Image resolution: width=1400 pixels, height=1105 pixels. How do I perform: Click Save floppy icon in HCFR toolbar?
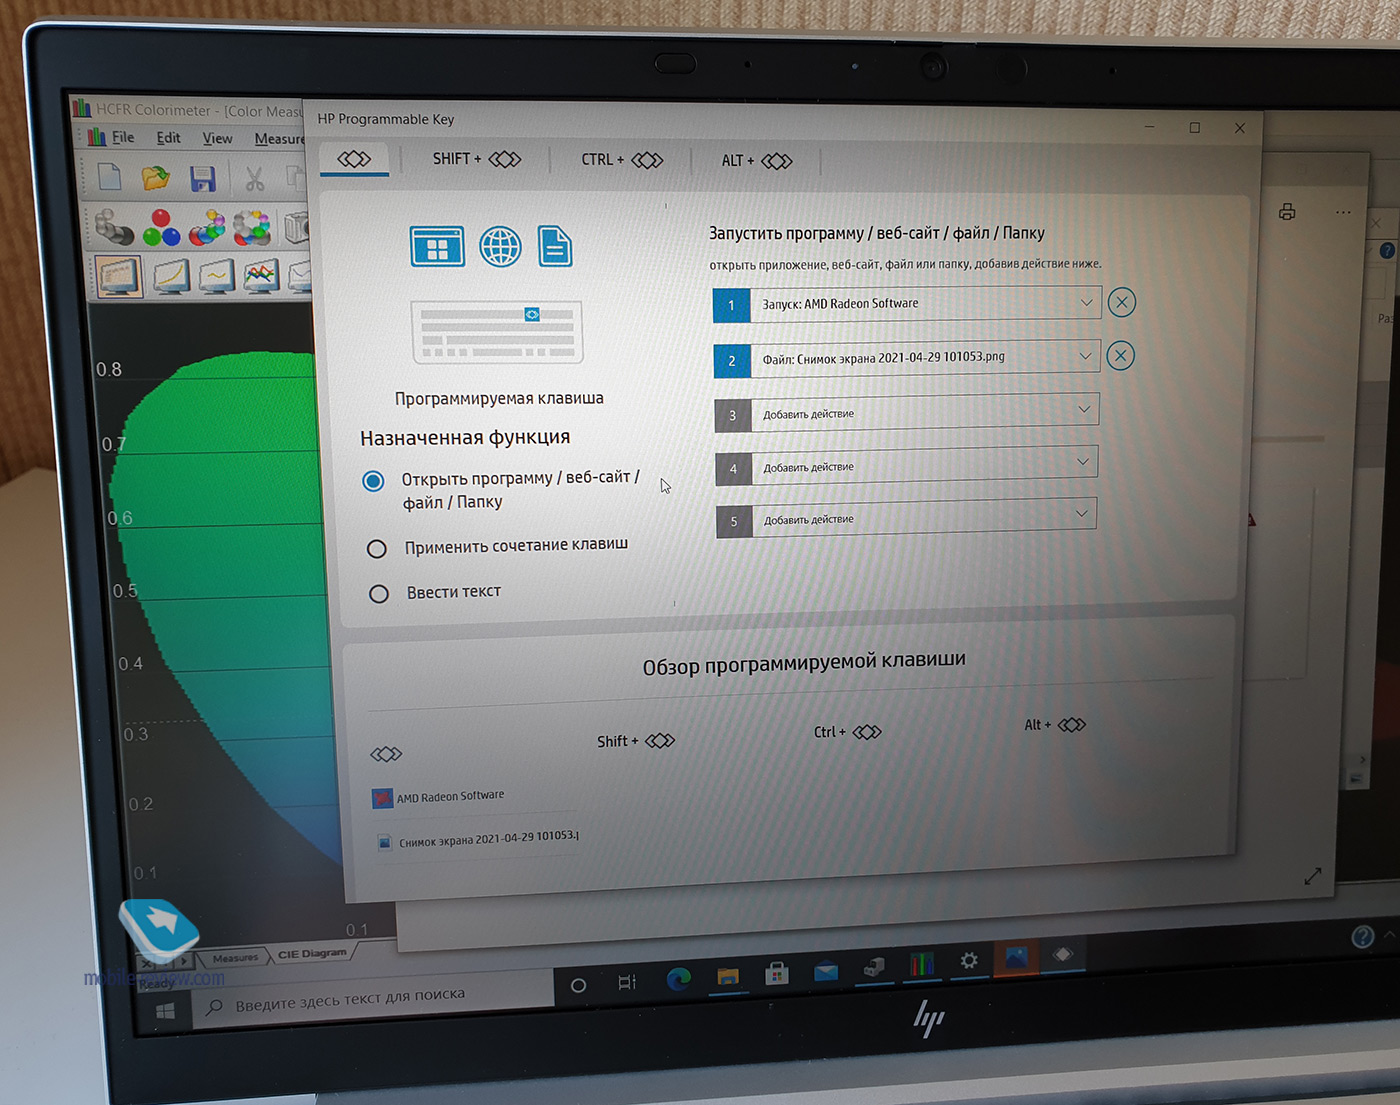coord(203,180)
